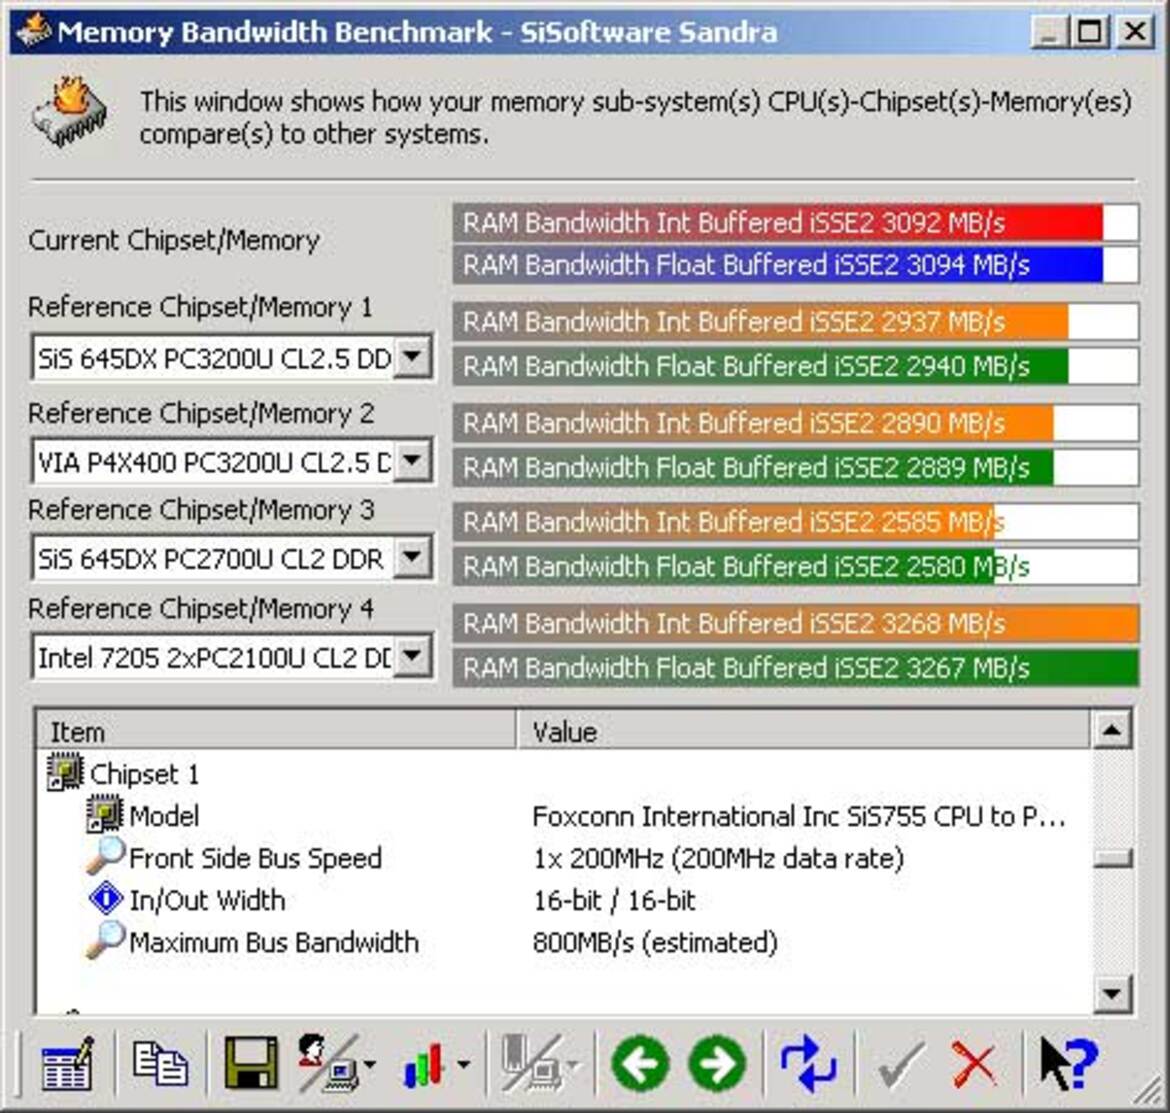1170x1113 pixels.
Task: Click the user and computer toolbar icon
Action: (x=328, y=1063)
